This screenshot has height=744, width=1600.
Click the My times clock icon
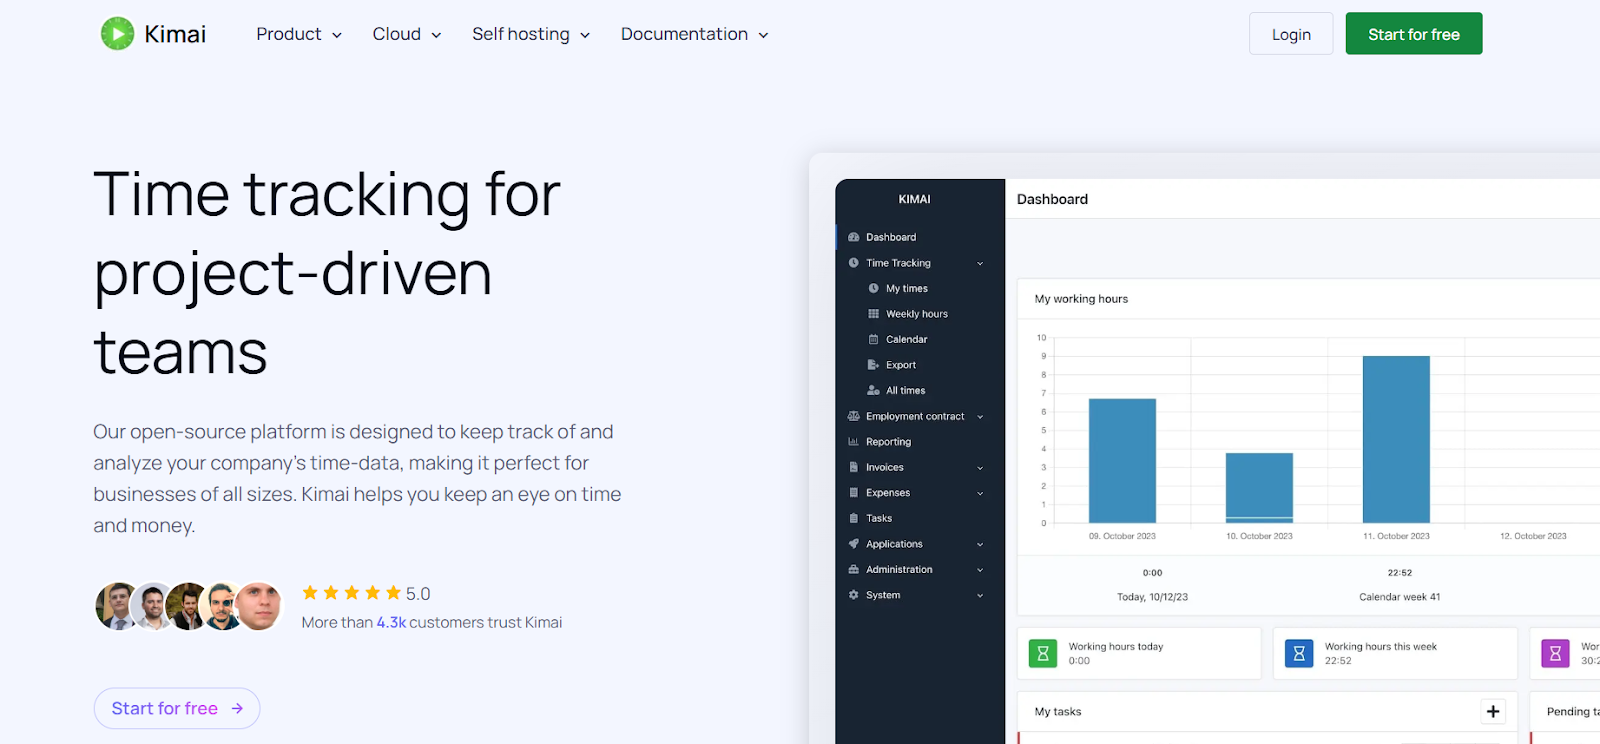pyautogui.click(x=874, y=288)
